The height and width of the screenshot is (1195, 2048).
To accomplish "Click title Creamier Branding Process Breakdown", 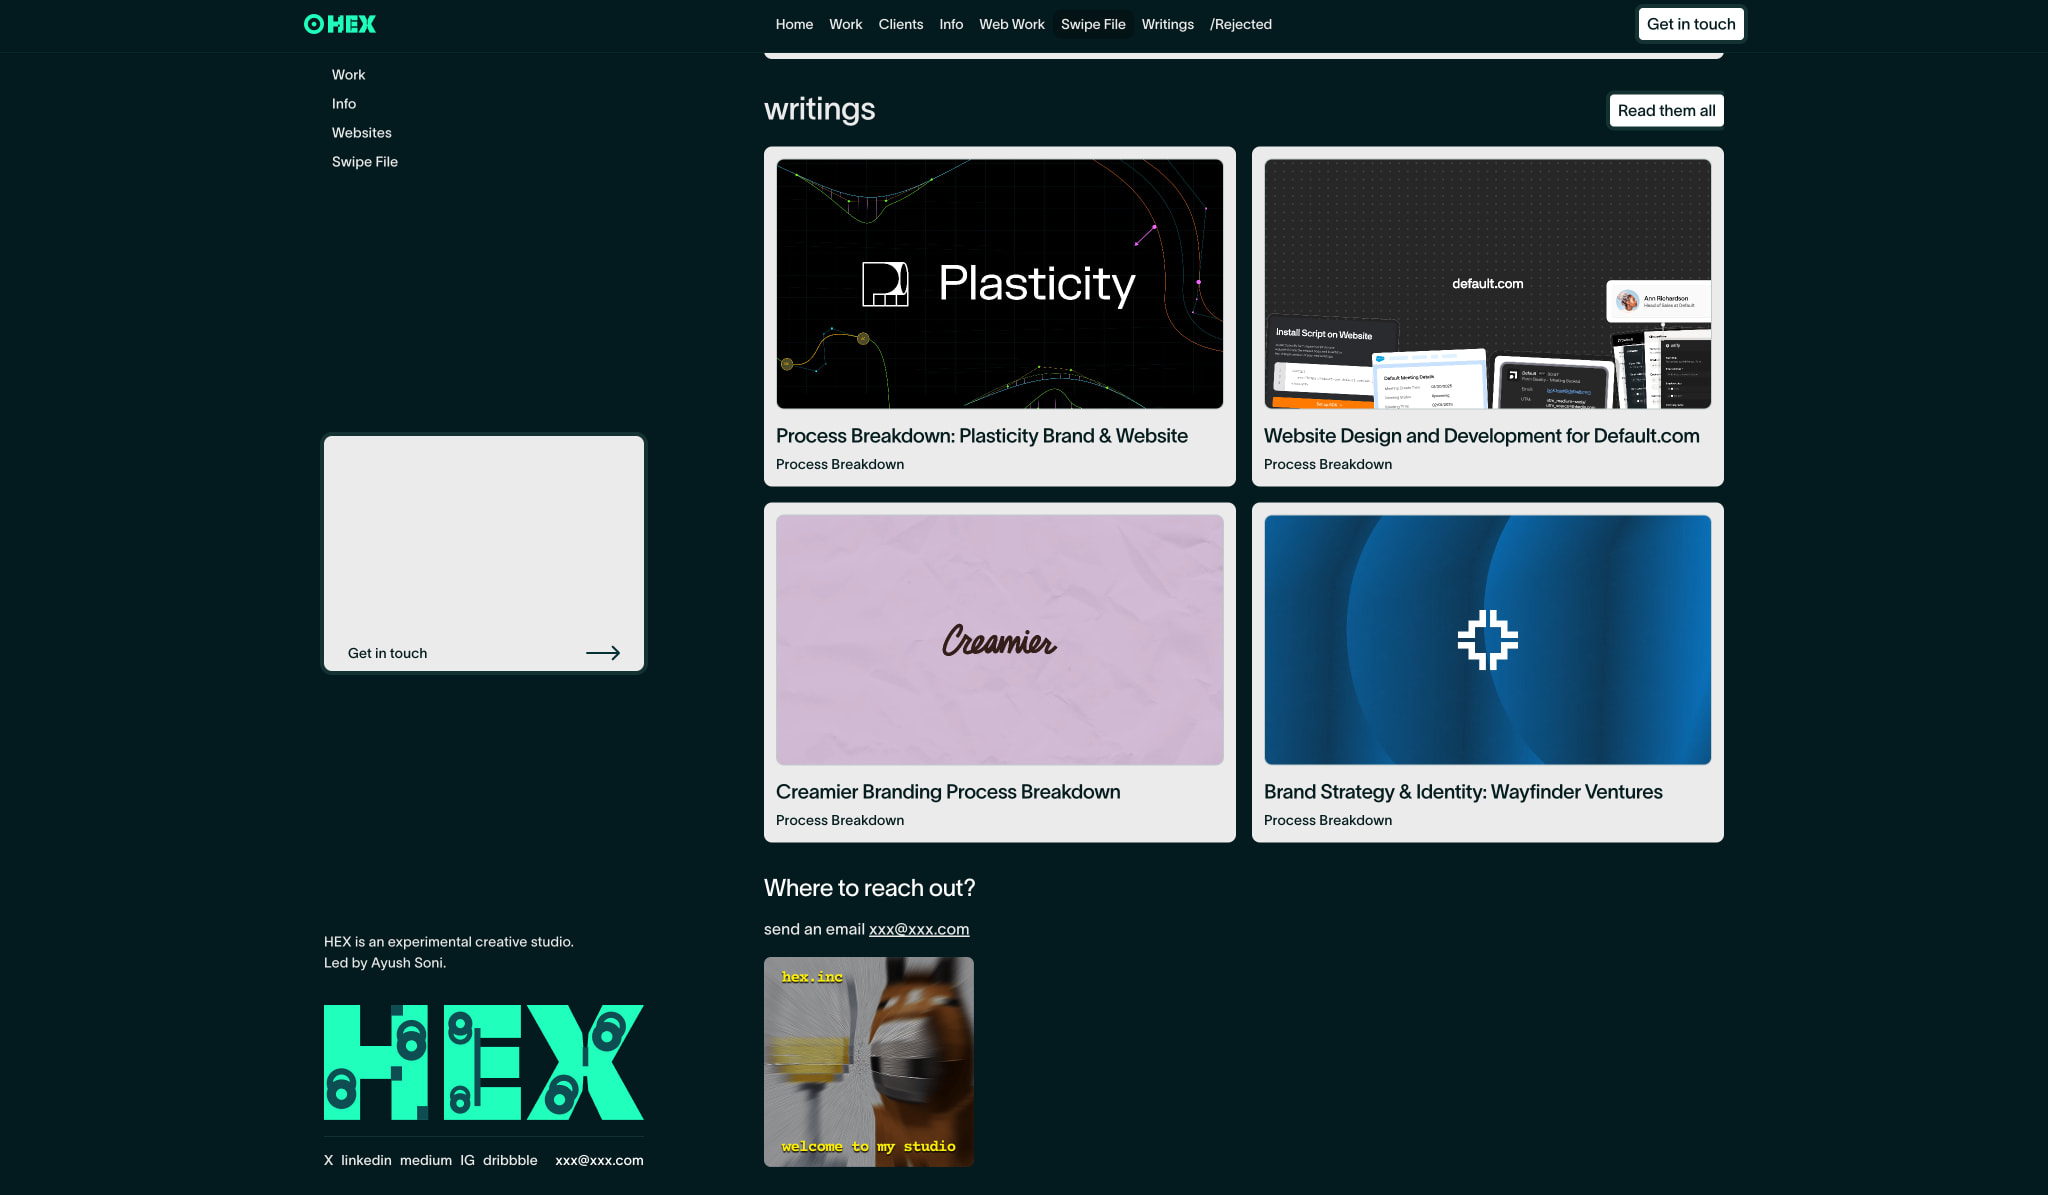I will 948,792.
